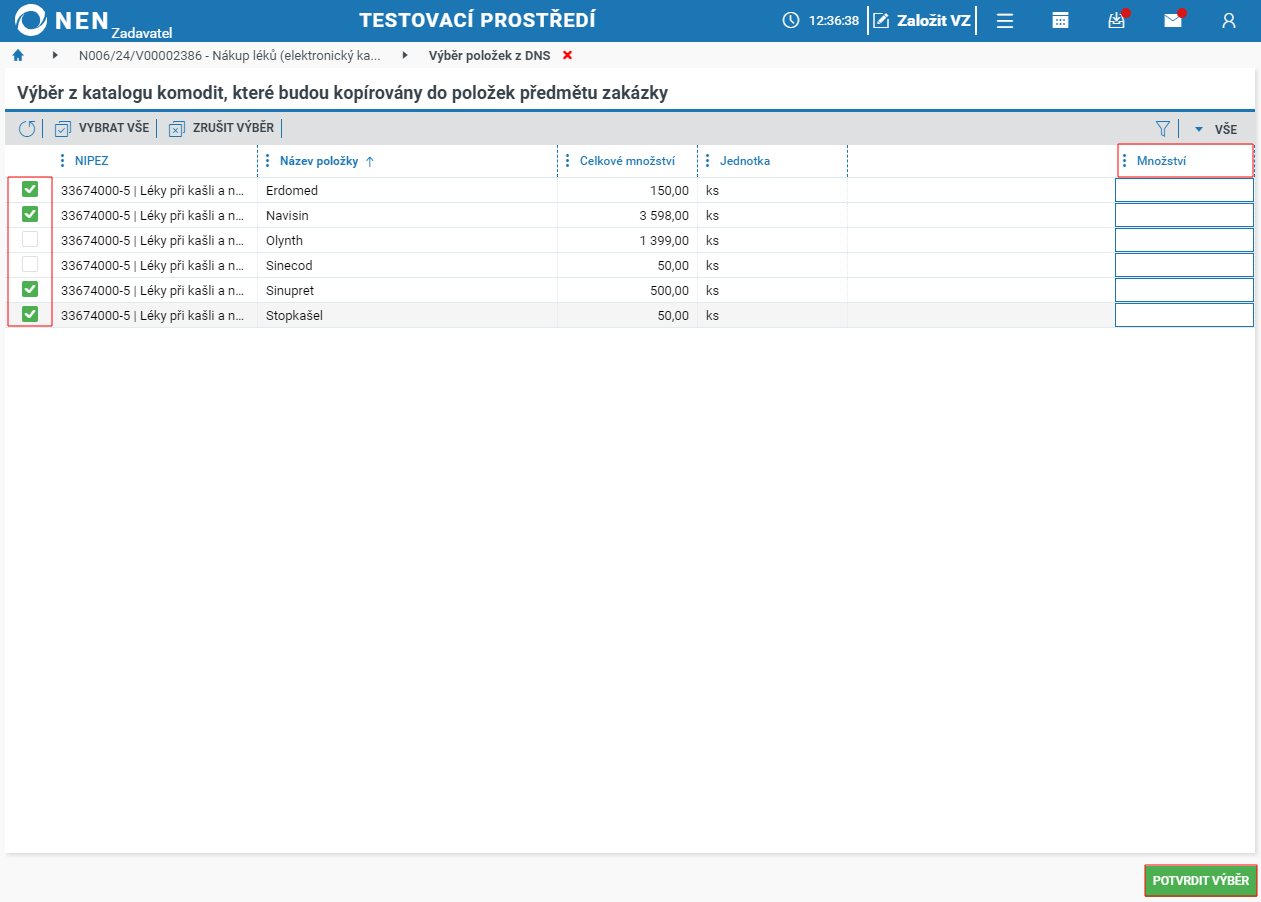Screen dimensions: 1261x902
Task: Select the Olynth item name cell
Action: (407, 240)
